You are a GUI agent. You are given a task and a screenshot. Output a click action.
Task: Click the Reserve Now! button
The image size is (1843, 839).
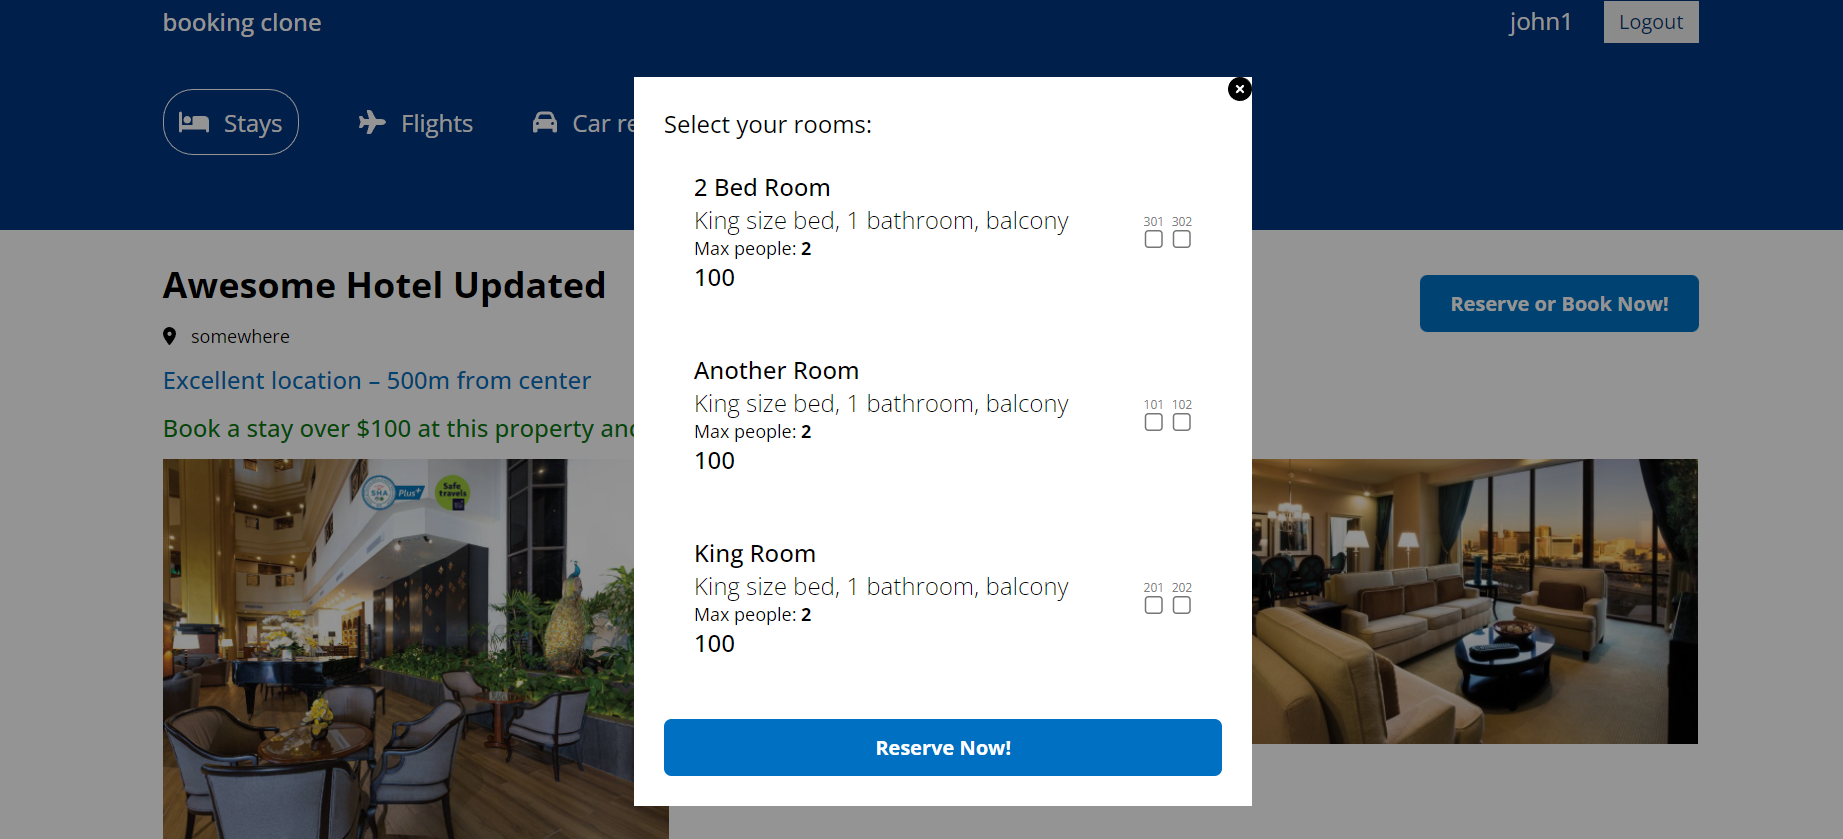point(942,747)
